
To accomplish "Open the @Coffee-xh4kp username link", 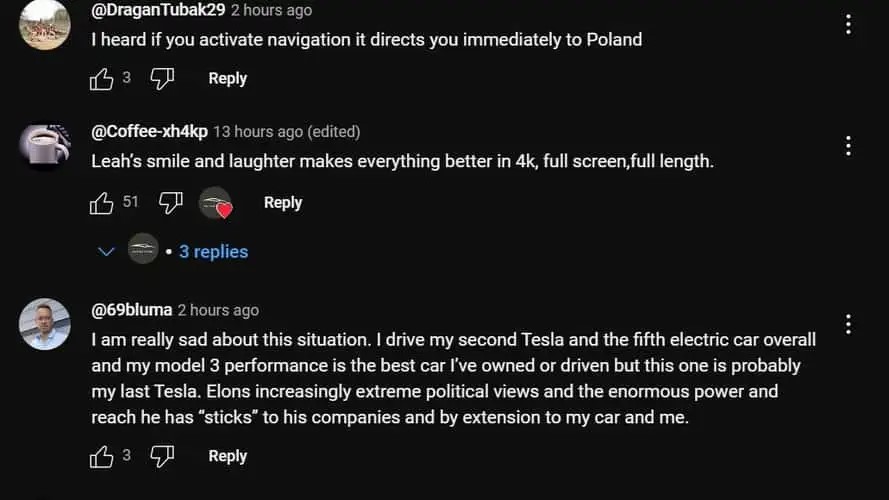I will point(149,132).
